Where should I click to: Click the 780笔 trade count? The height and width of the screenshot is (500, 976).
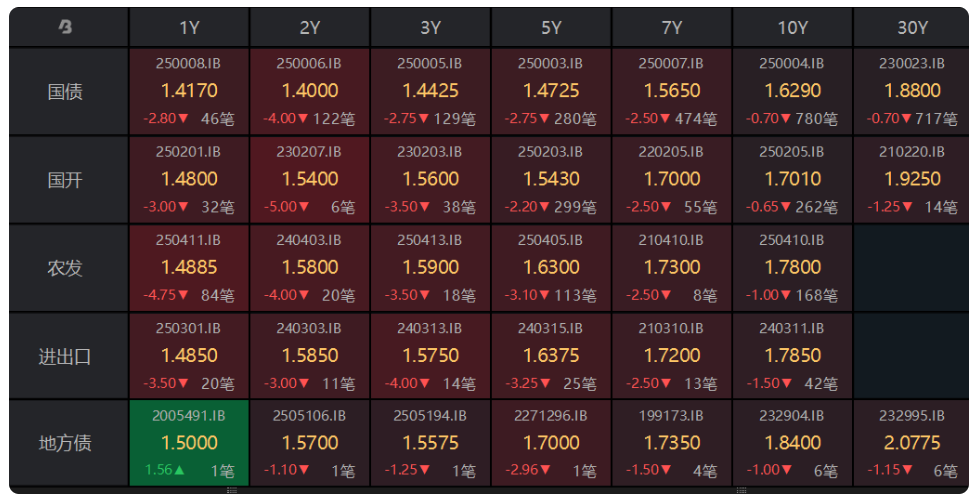[817, 118]
